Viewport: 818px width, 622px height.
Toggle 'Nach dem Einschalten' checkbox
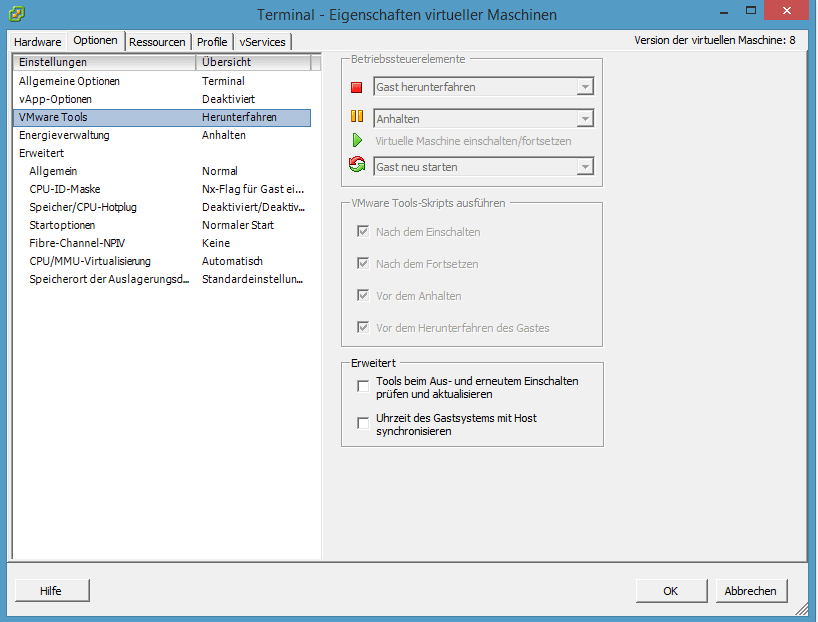click(363, 231)
